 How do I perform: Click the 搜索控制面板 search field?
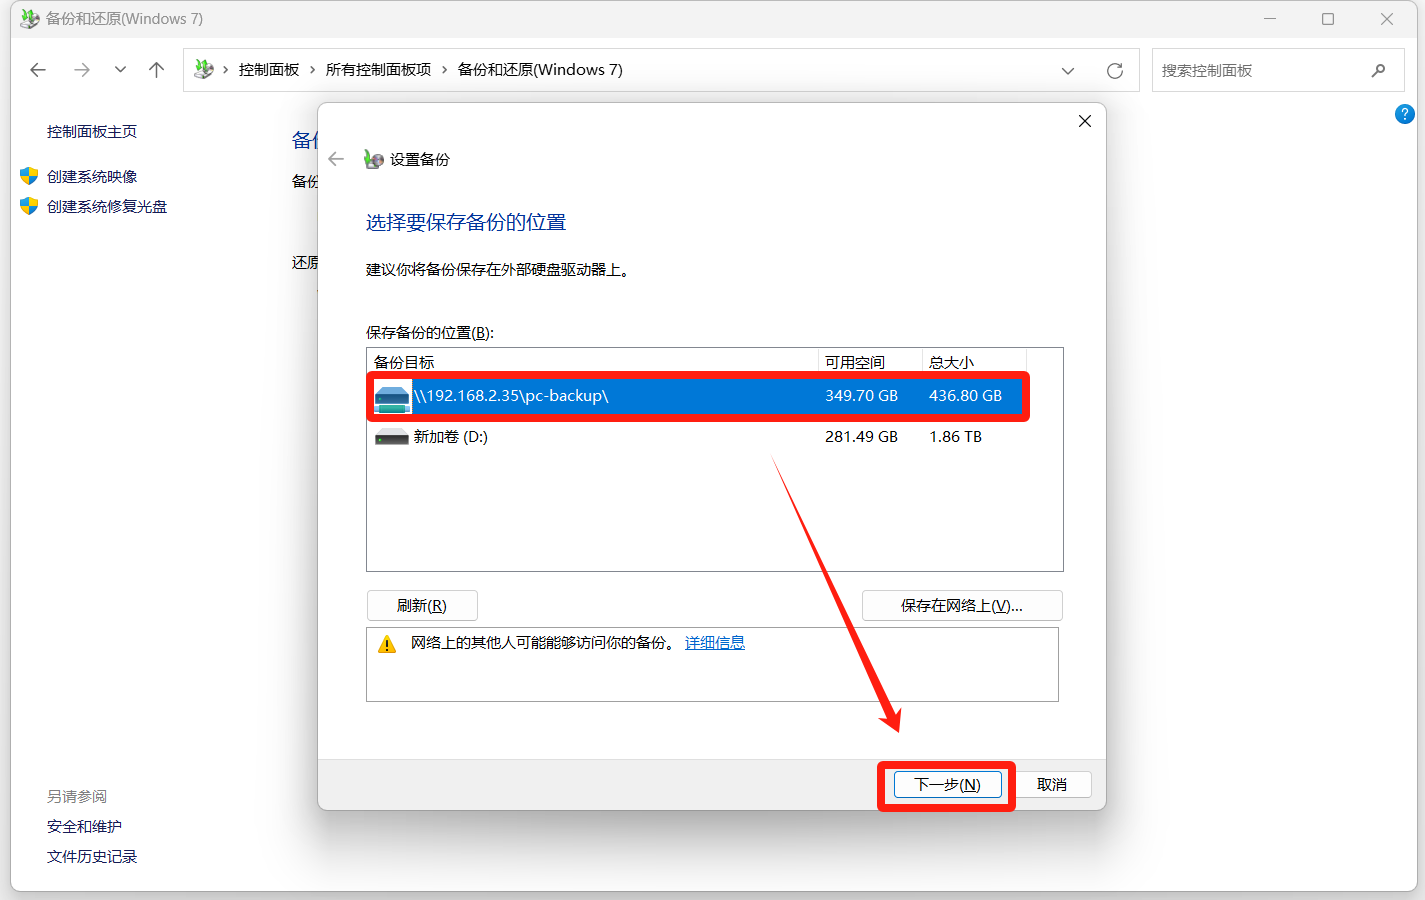coord(1260,71)
